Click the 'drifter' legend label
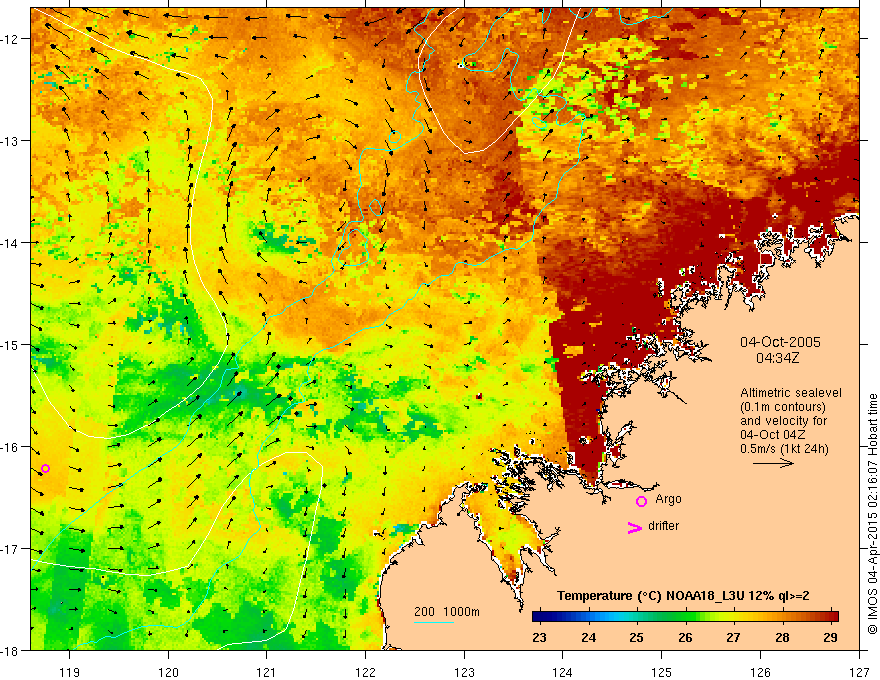This screenshot has height=680, width=880. (x=663, y=526)
